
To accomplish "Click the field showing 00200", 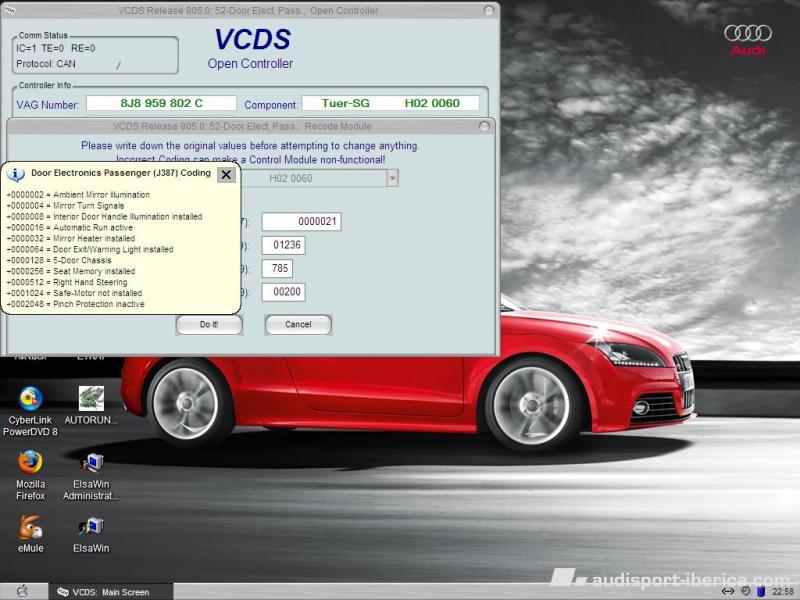I will [284, 292].
